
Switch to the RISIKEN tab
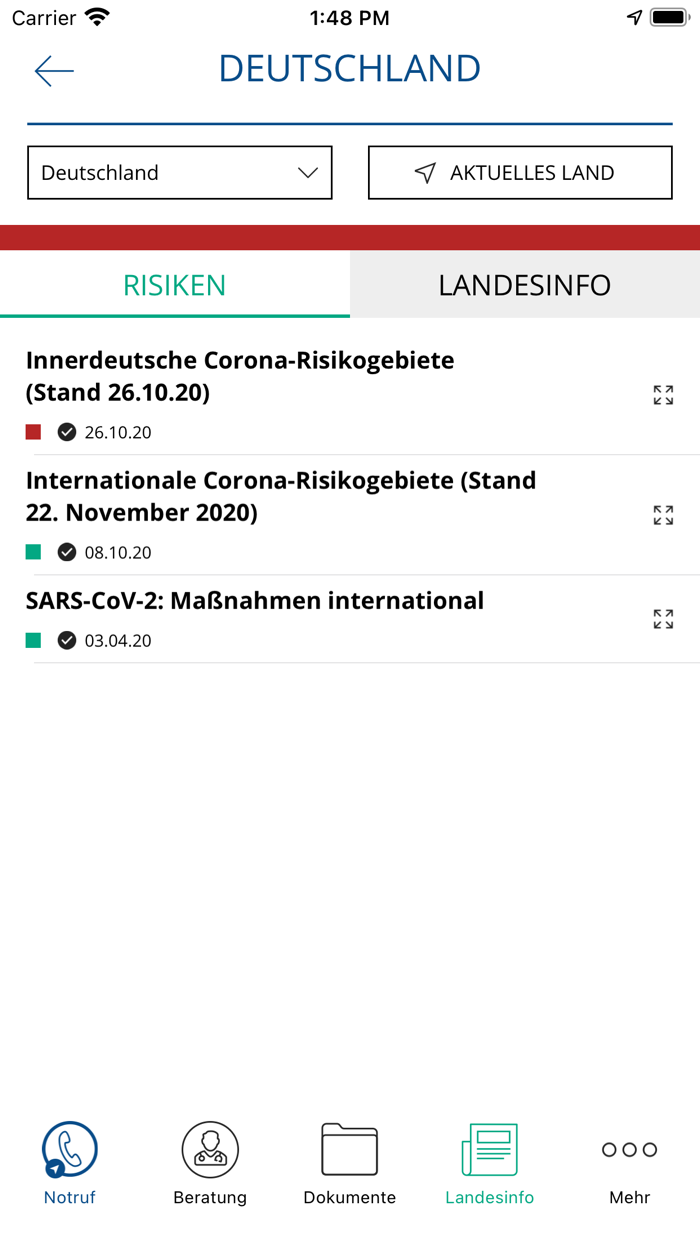pos(175,285)
